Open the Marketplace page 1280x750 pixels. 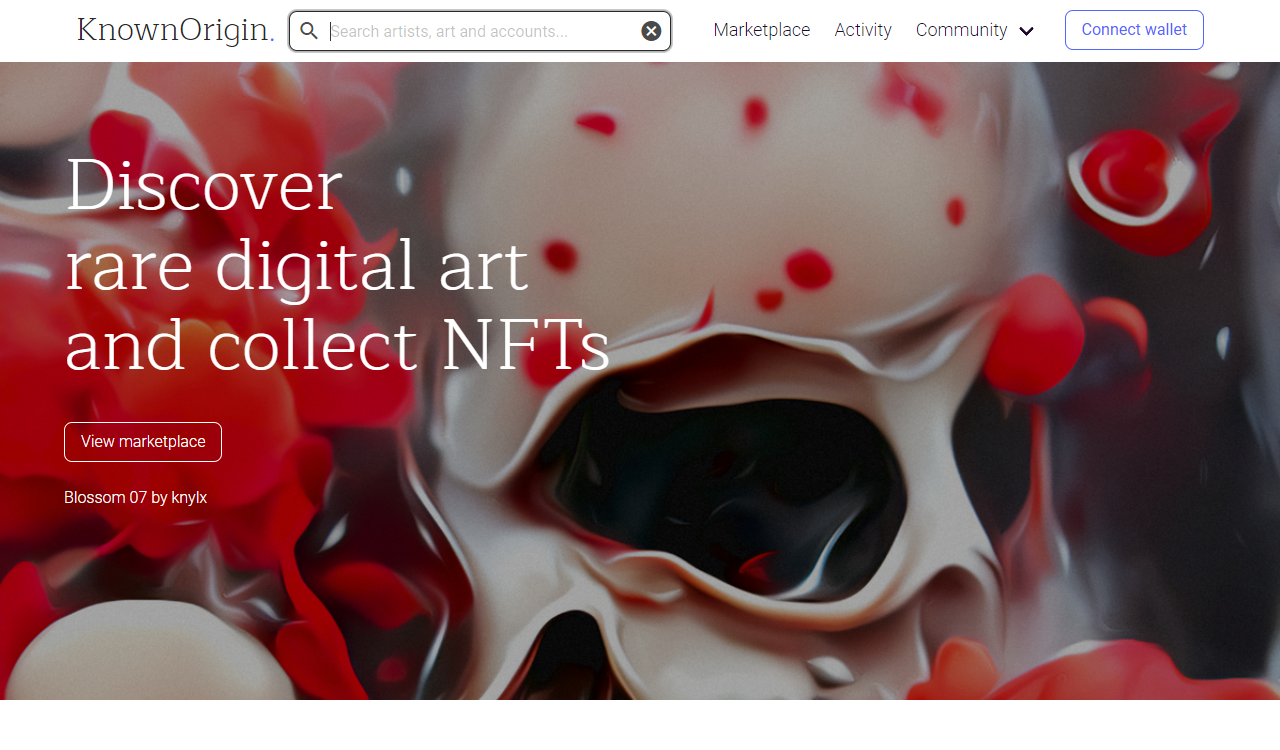pyautogui.click(x=762, y=30)
